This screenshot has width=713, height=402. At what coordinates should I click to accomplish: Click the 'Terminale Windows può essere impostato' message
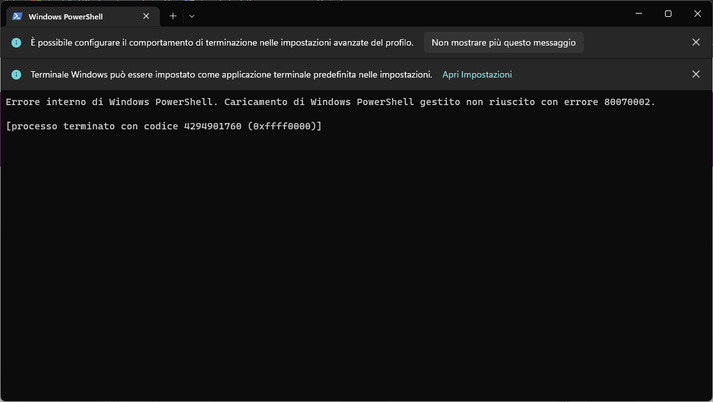(231, 75)
